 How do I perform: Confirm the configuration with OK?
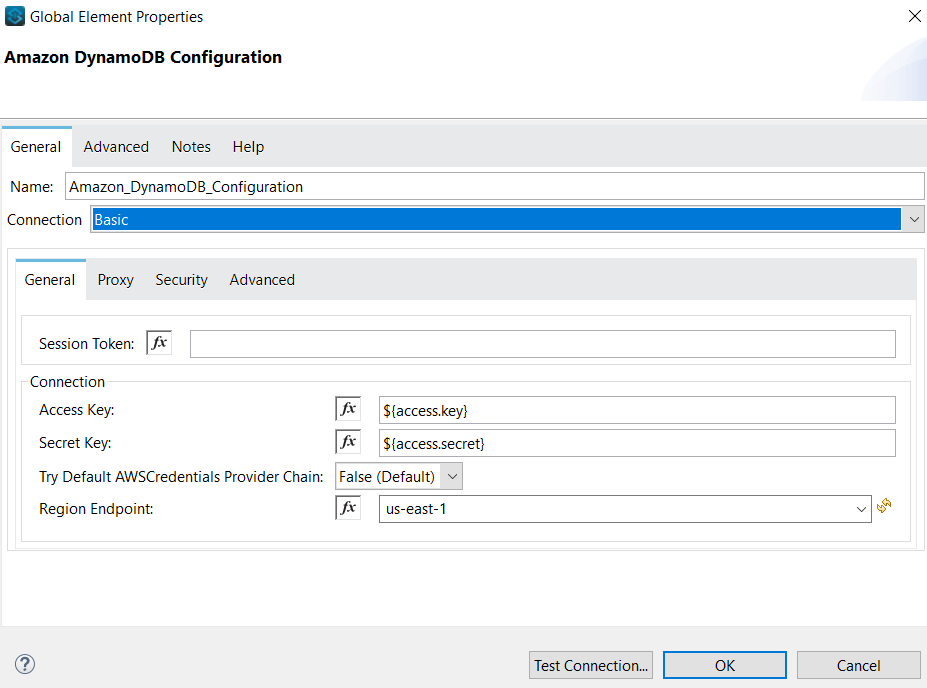click(x=724, y=664)
